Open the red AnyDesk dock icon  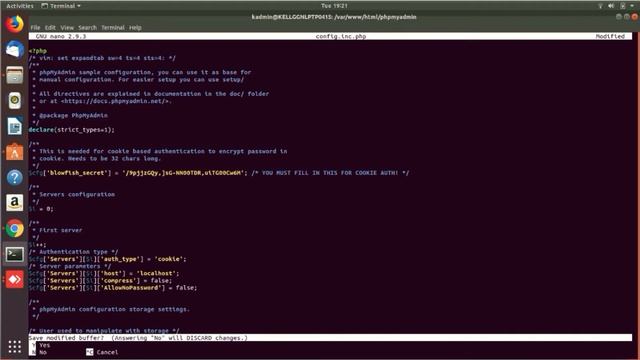(15, 280)
